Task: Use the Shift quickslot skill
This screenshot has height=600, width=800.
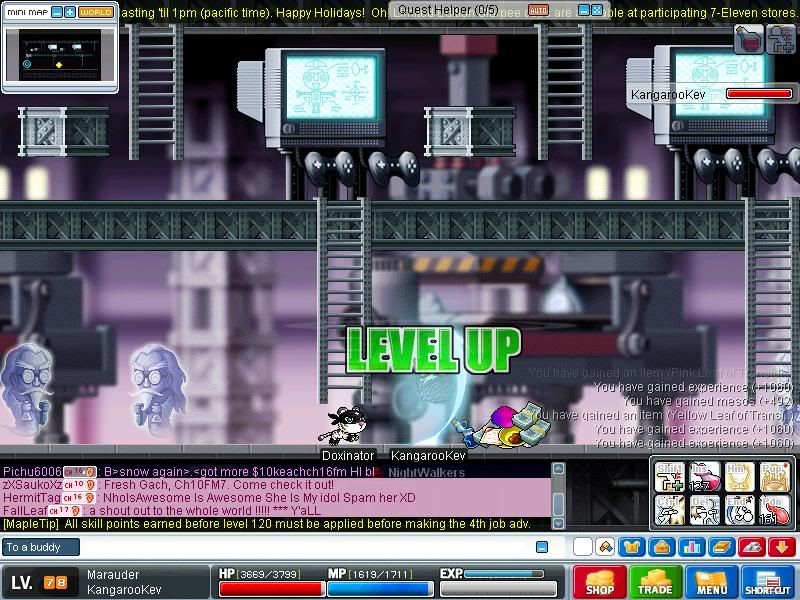Action: click(x=669, y=477)
